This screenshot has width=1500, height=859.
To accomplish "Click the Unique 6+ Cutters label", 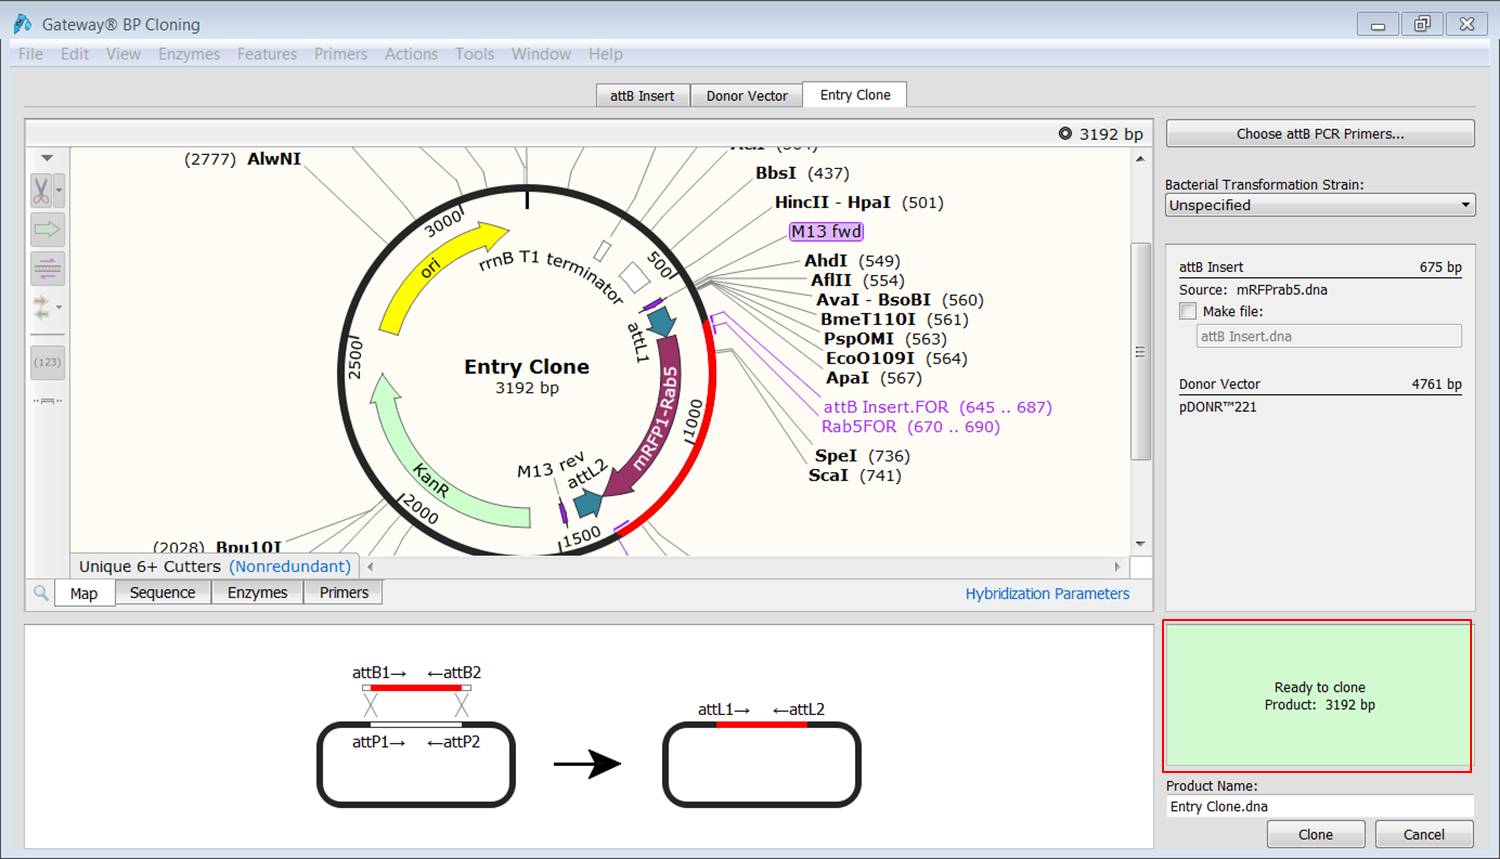I will click(x=150, y=566).
